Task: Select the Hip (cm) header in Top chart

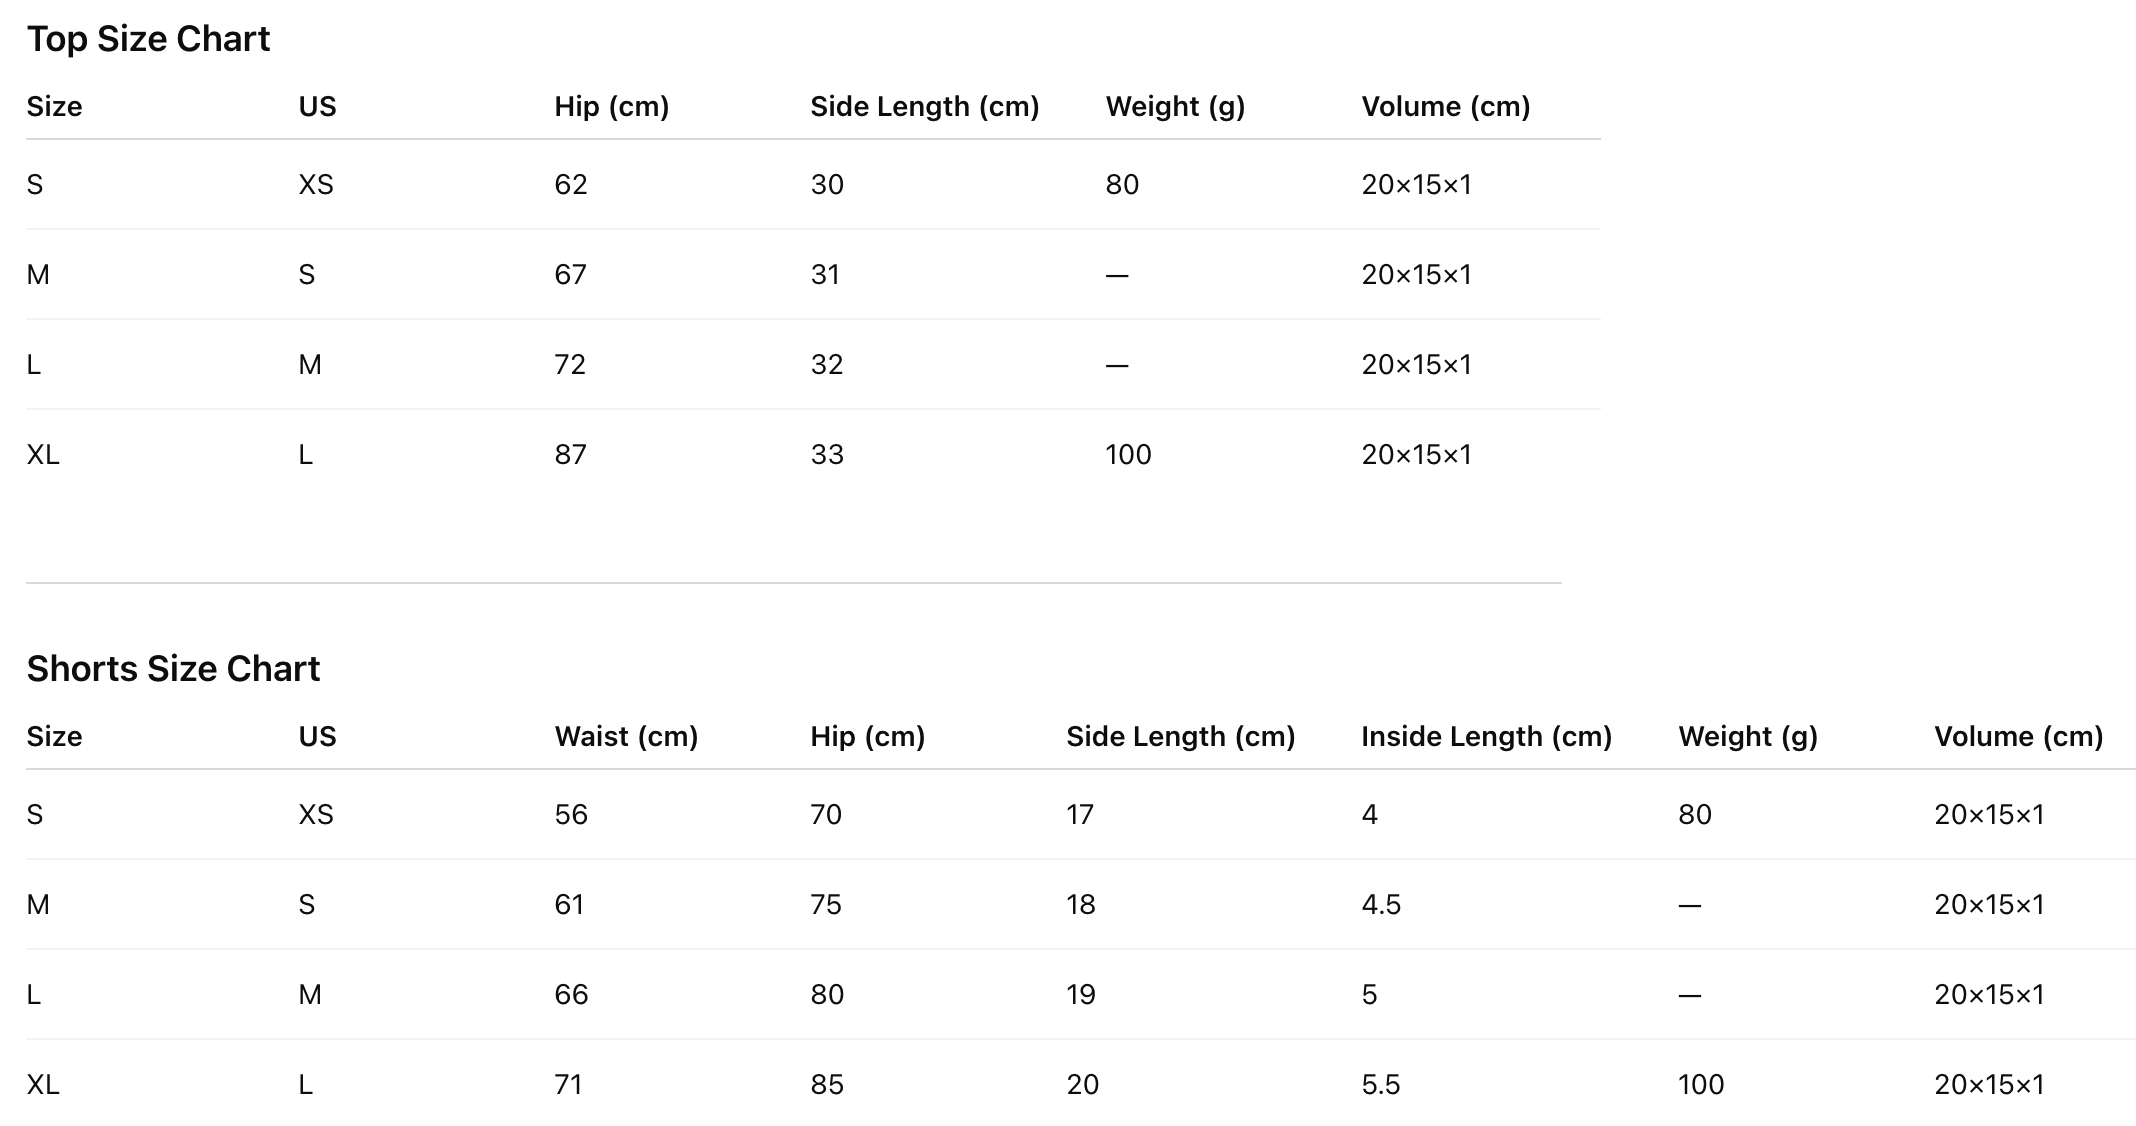Action: (611, 107)
